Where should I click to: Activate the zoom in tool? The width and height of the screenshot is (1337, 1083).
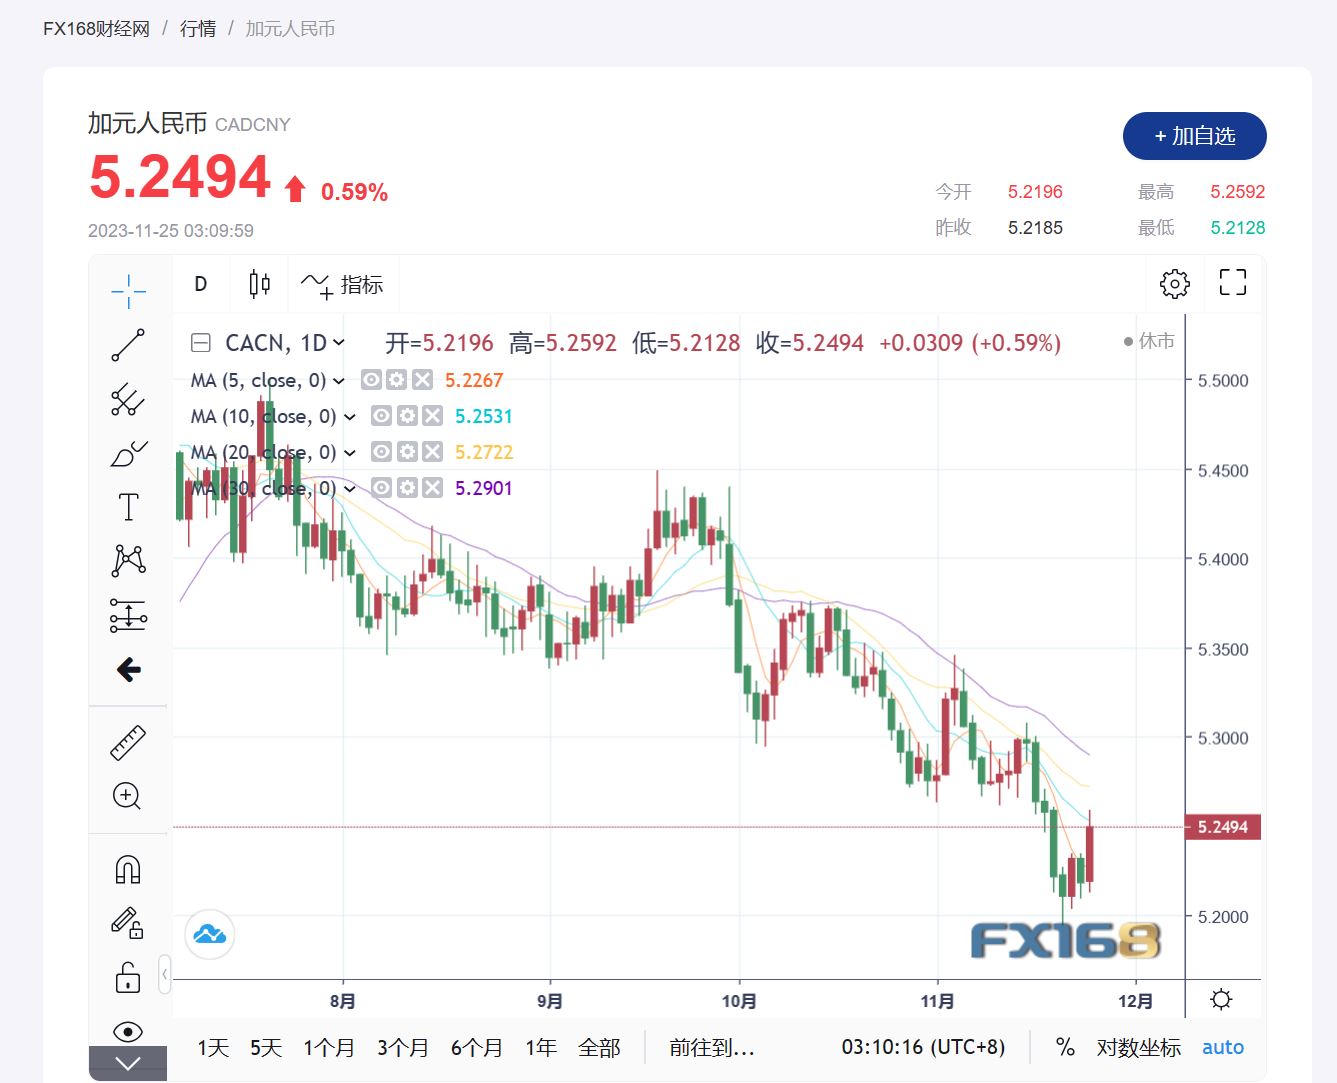[127, 796]
